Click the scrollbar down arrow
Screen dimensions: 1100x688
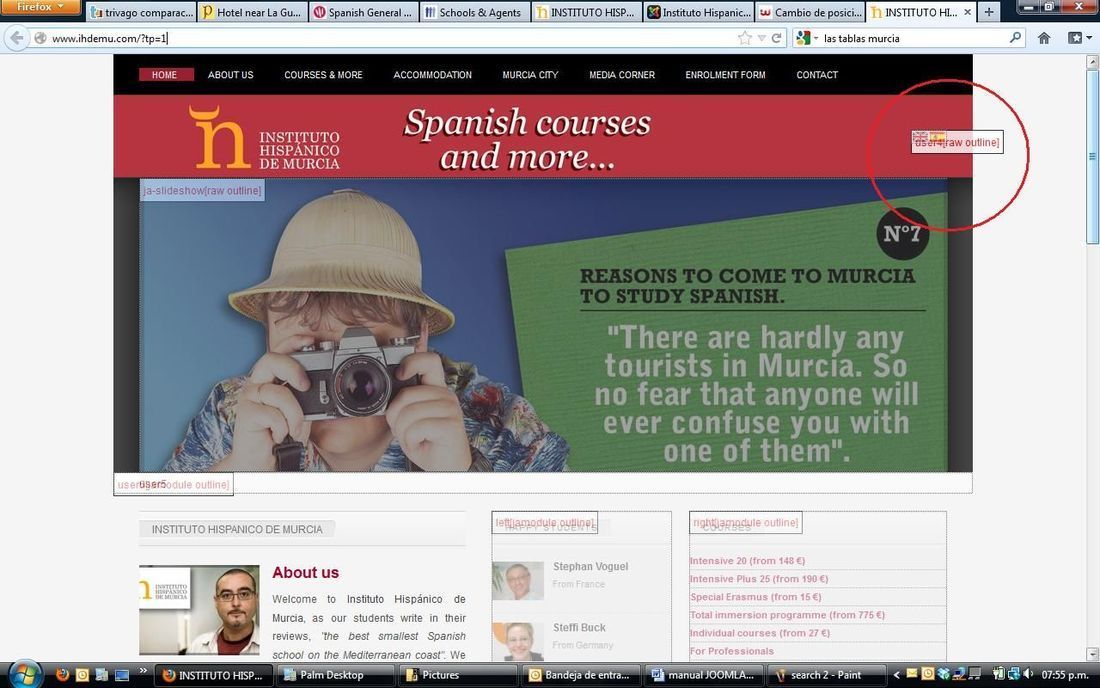pyautogui.click(x=1092, y=654)
